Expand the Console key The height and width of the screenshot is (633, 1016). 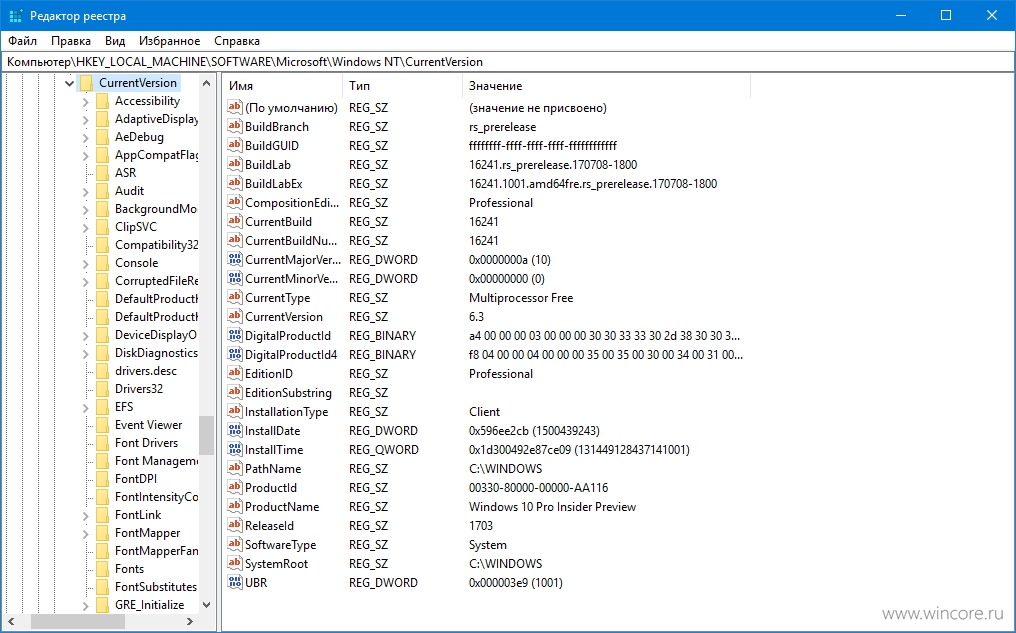click(86, 263)
